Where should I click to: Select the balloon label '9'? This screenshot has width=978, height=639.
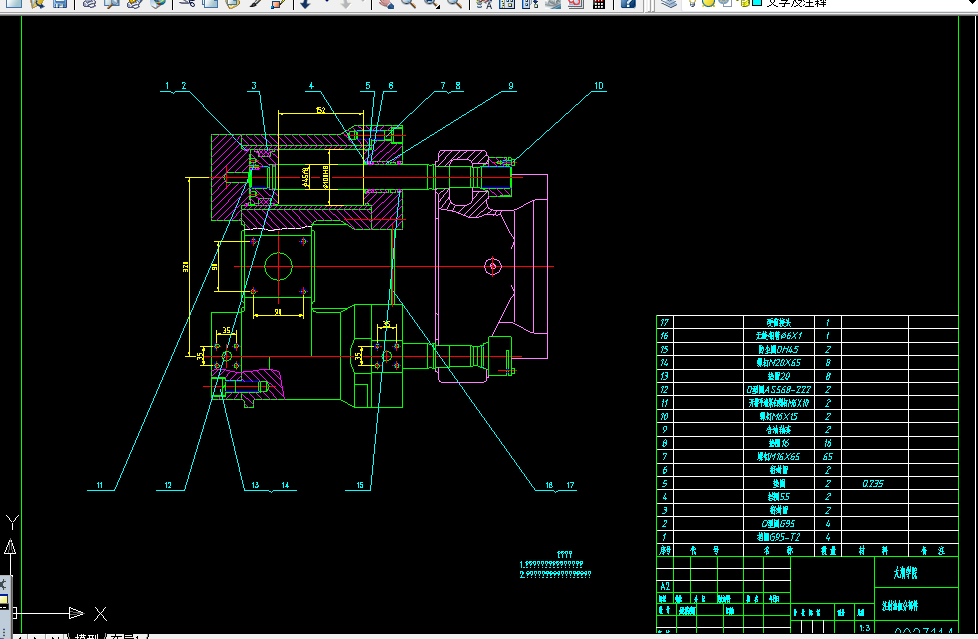pyautogui.click(x=511, y=86)
